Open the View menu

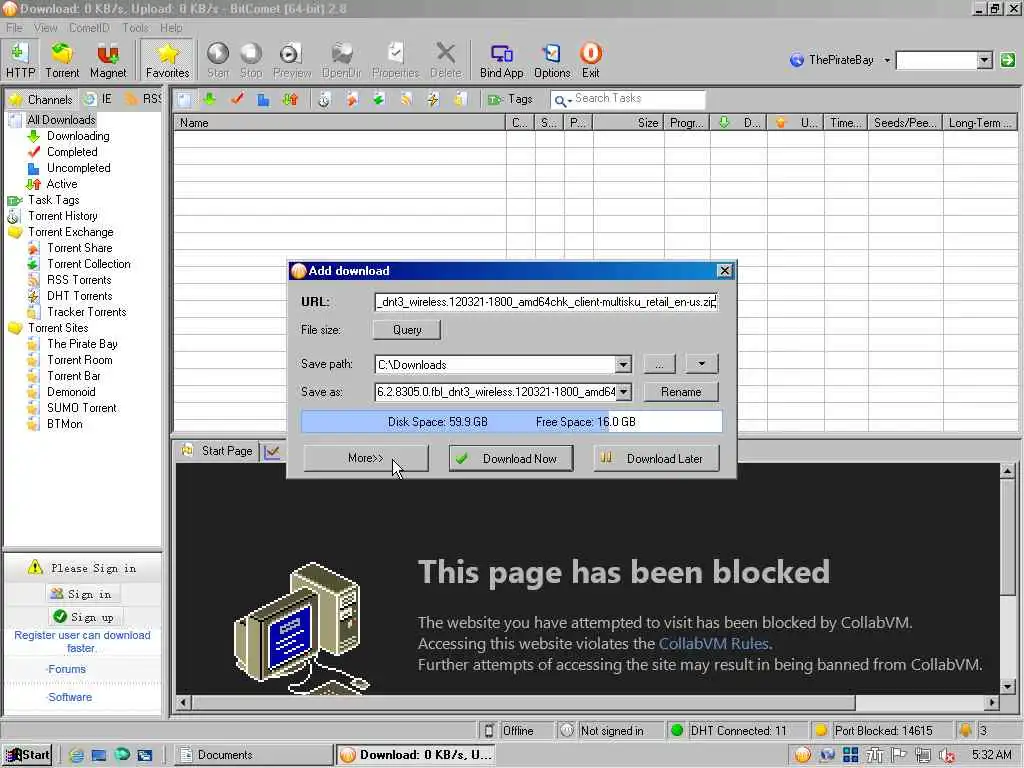(x=46, y=27)
